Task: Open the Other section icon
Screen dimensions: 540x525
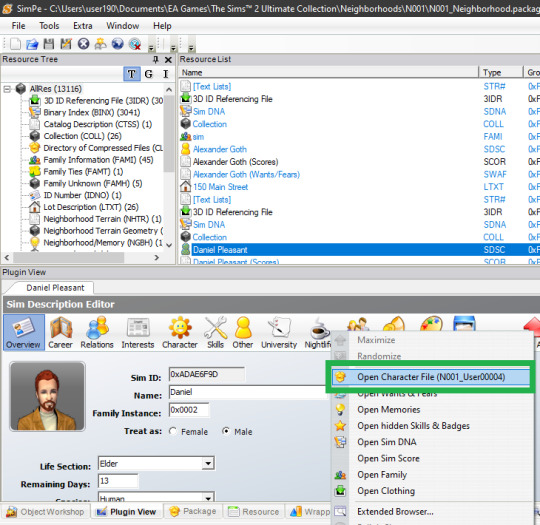Action: [x=243, y=332]
